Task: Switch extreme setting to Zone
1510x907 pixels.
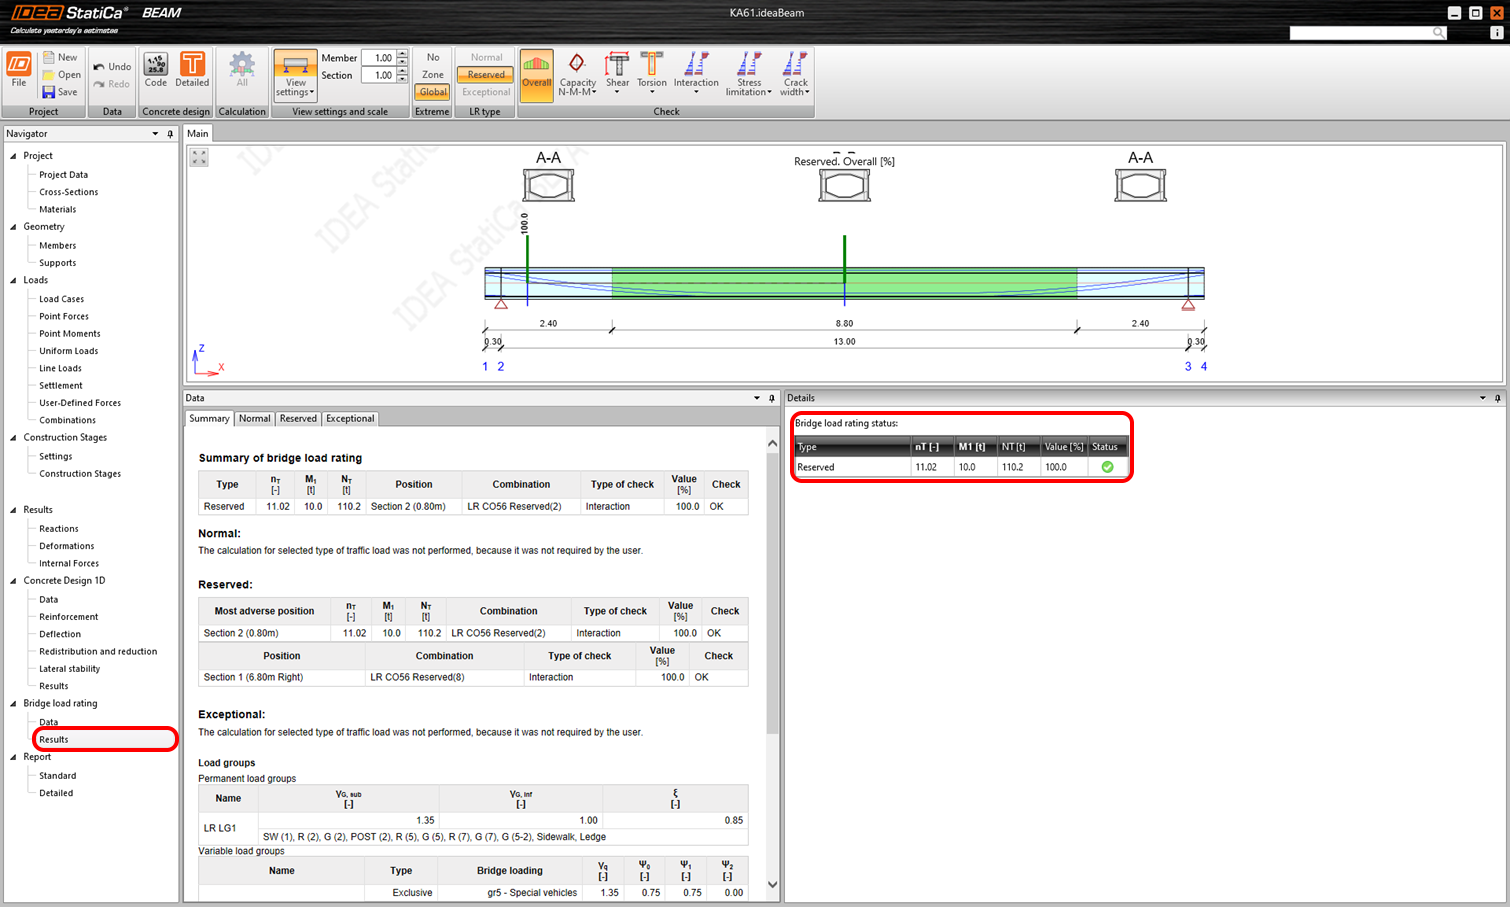Action: (x=432, y=75)
